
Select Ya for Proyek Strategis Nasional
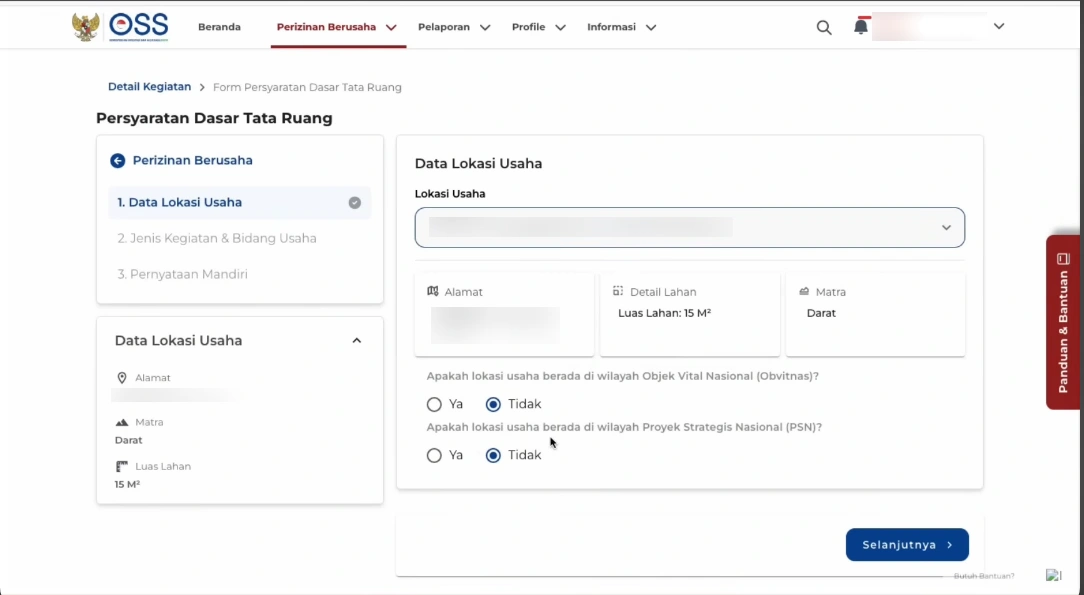point(434,456)
